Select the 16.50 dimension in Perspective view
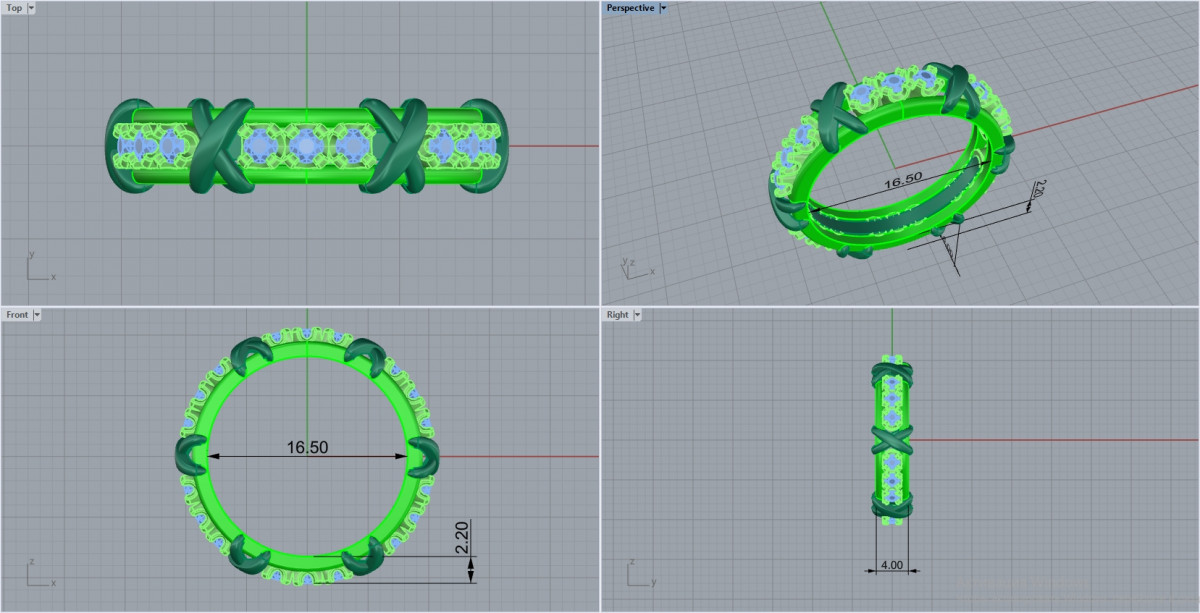Image resolution: width=1200 pixels, height=613 pixels. click(x=902, y=180)
